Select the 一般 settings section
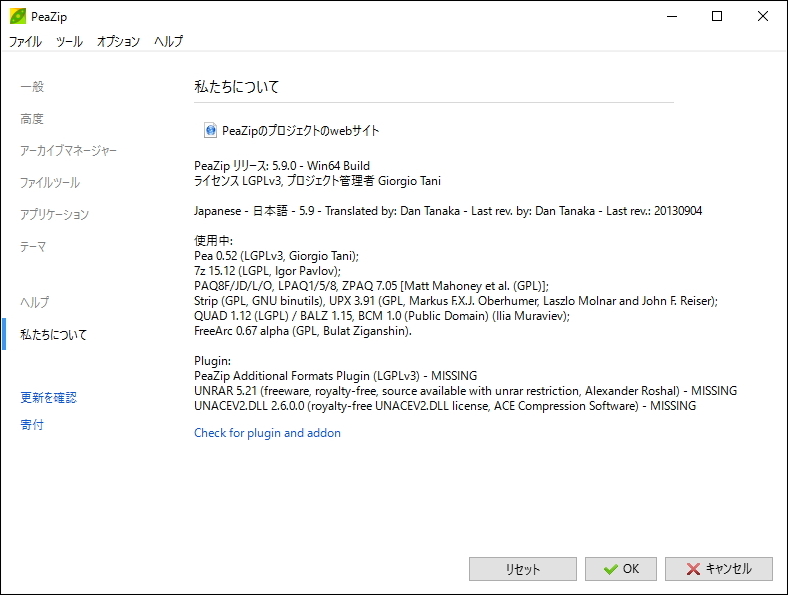The image size is (788, 595). click(32, 86)
